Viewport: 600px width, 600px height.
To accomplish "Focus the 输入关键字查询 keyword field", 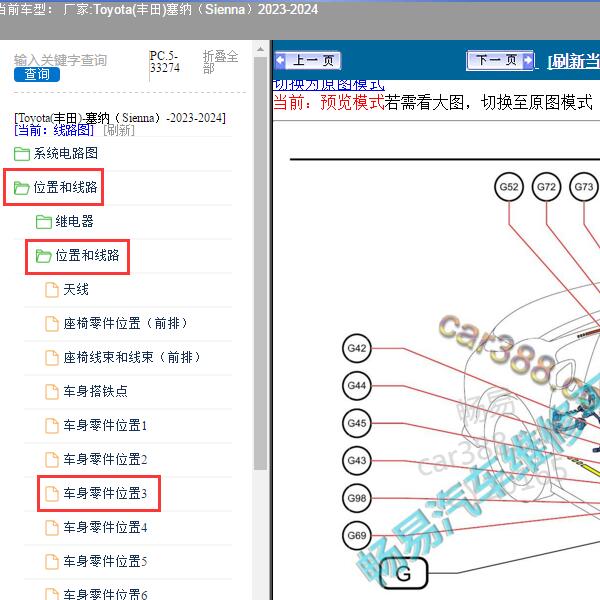I will pos(60,60).
